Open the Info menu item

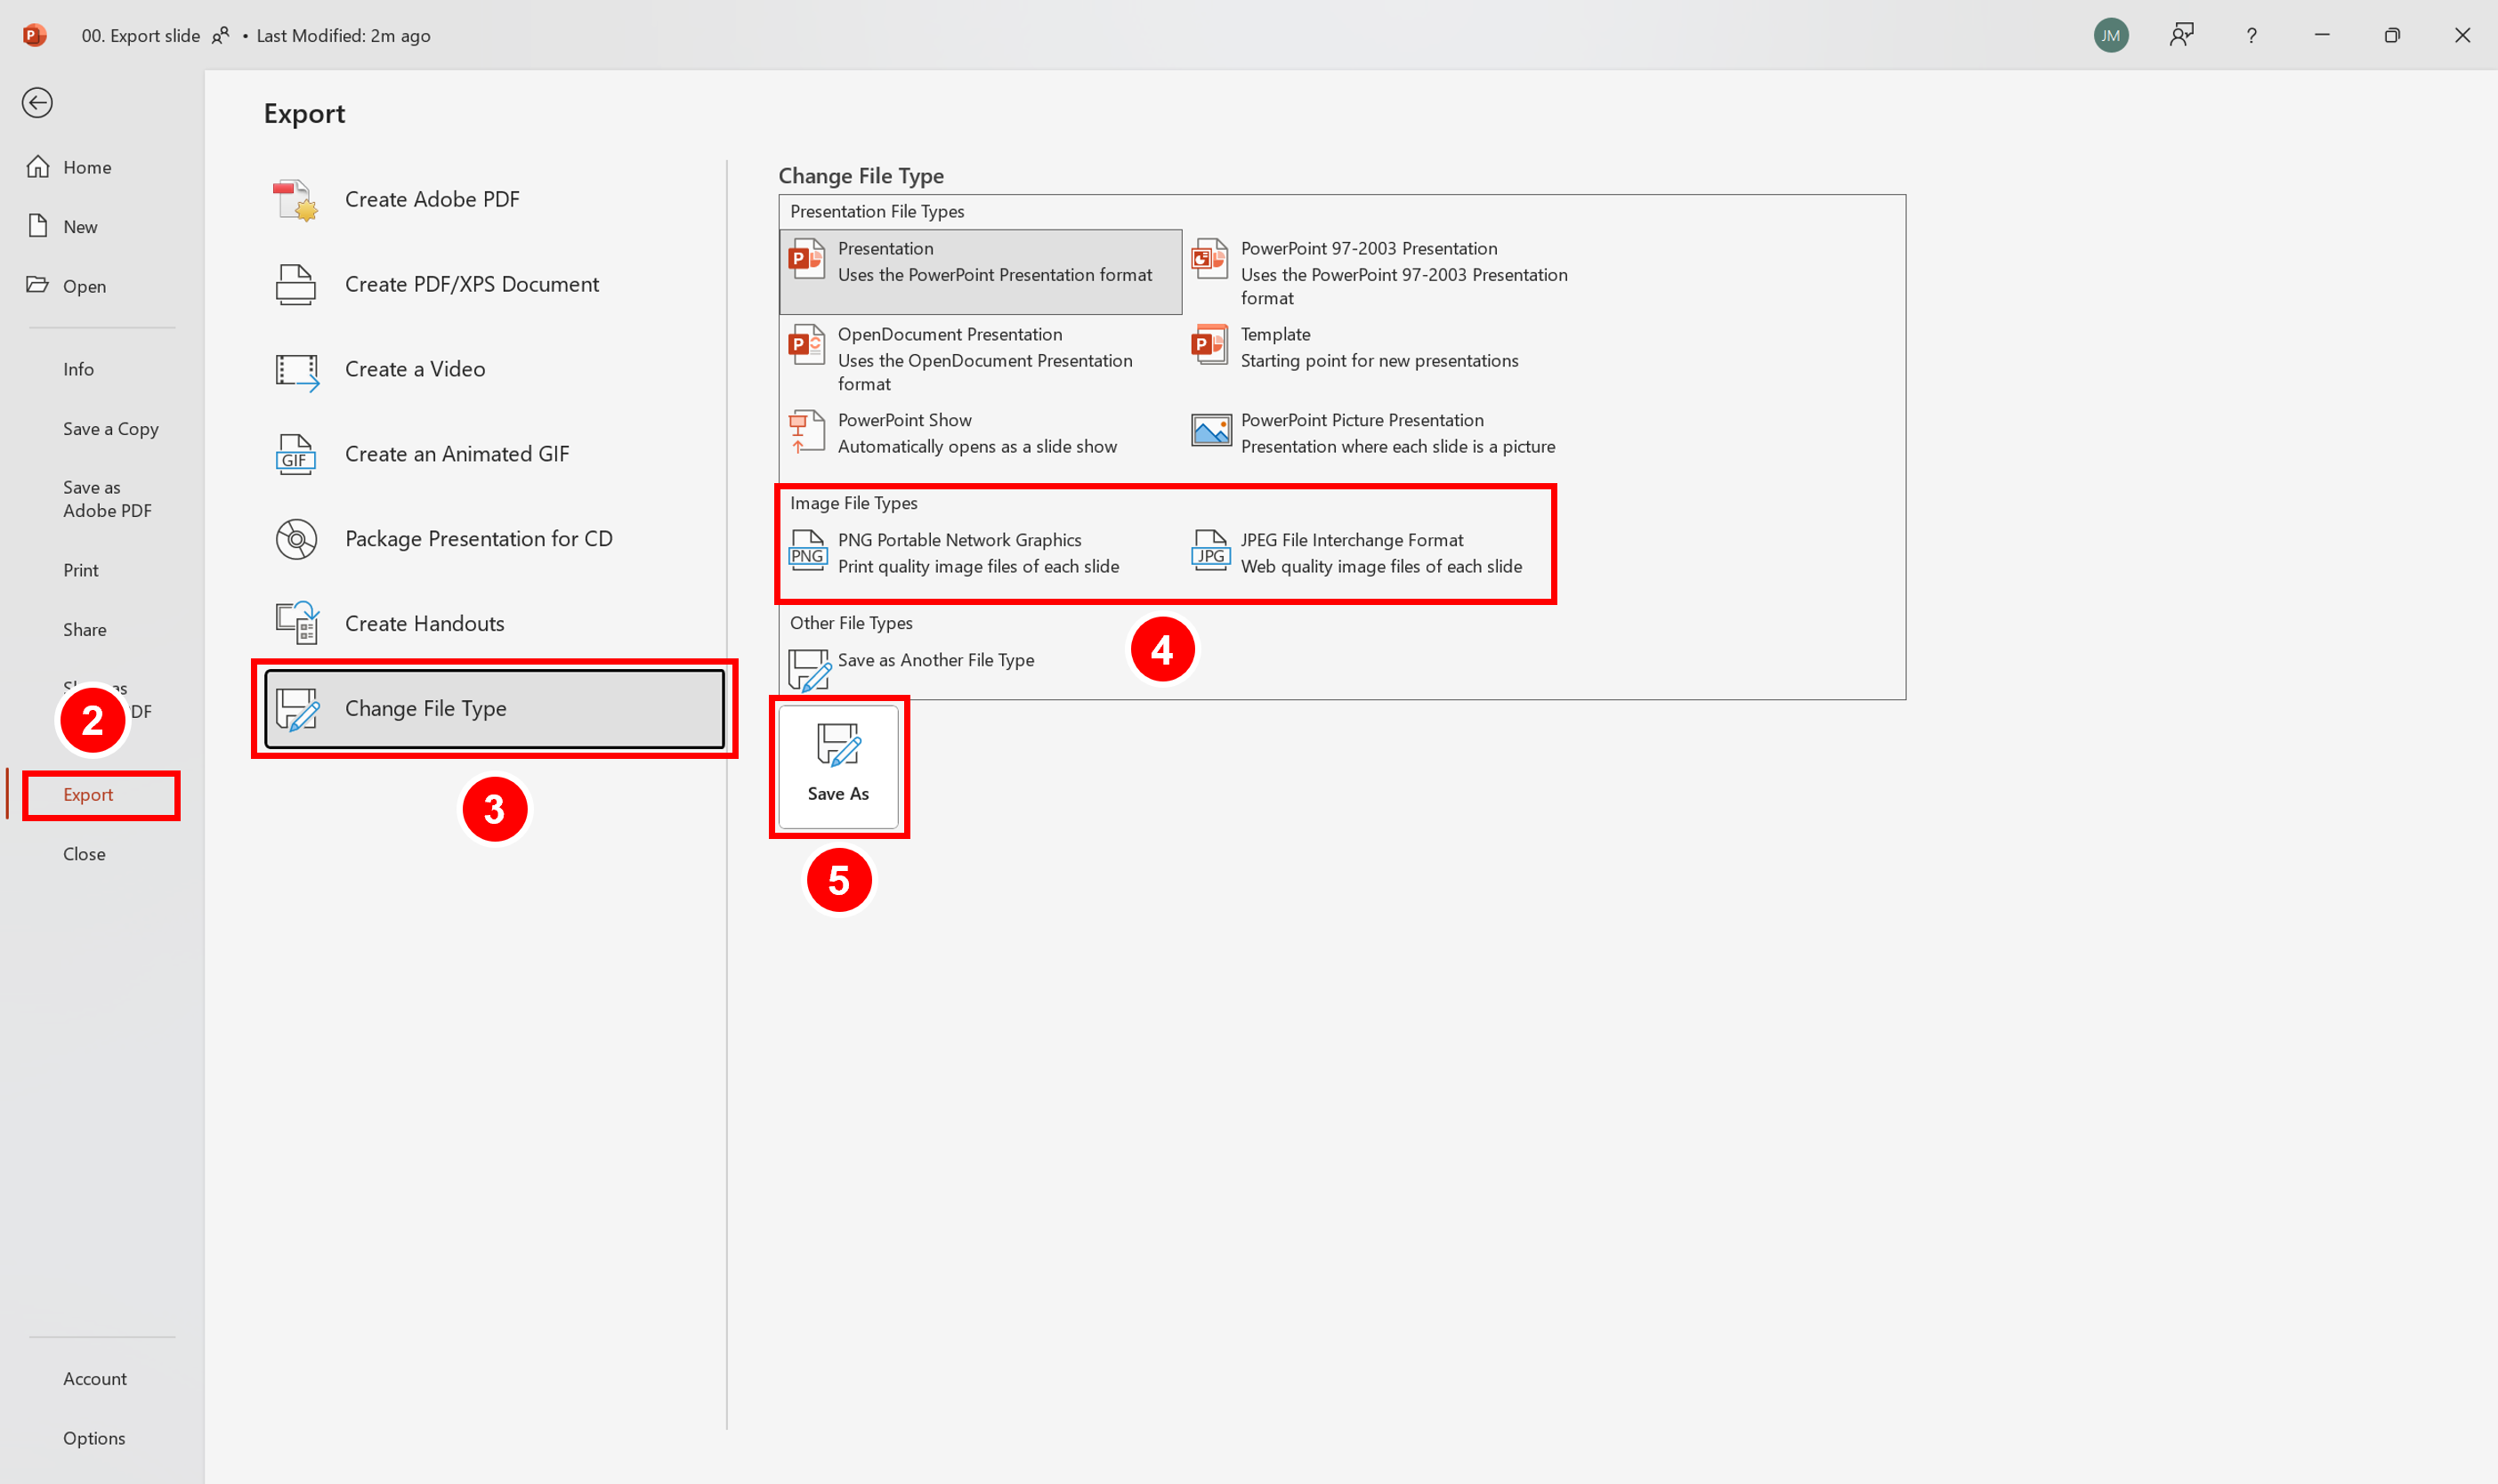[x=78, y=369]
